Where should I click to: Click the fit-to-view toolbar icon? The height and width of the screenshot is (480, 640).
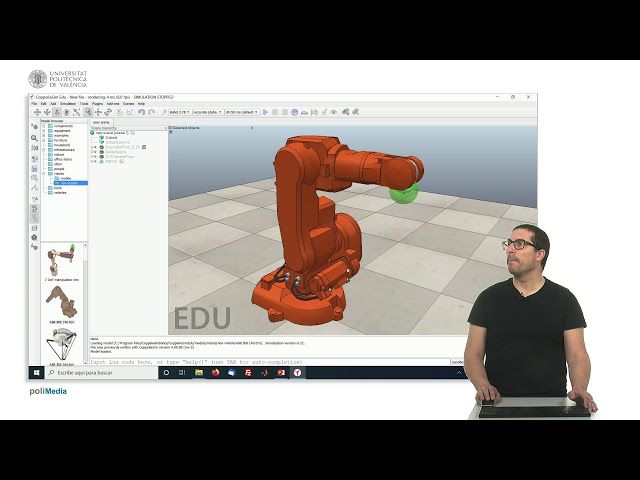click(76, 112)
